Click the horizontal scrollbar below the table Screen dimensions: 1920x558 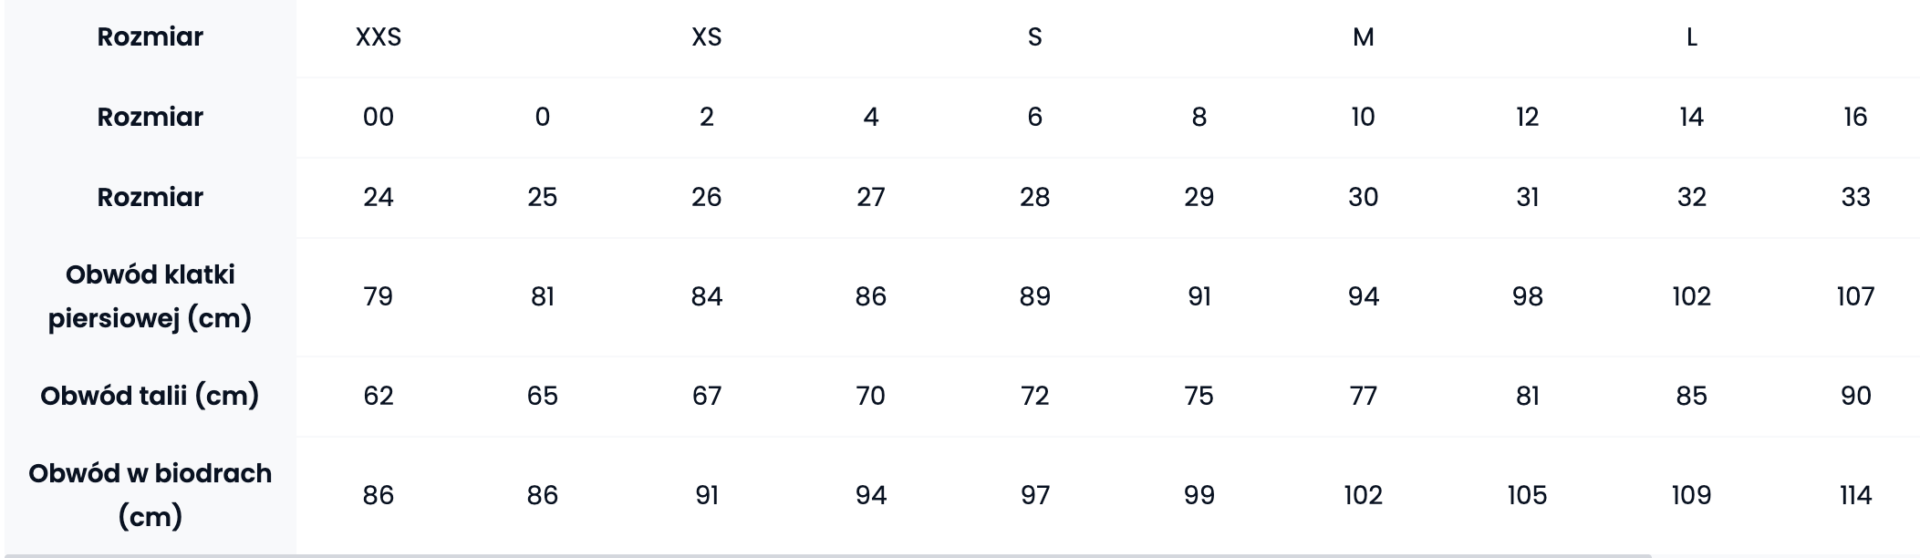[825, 555]
